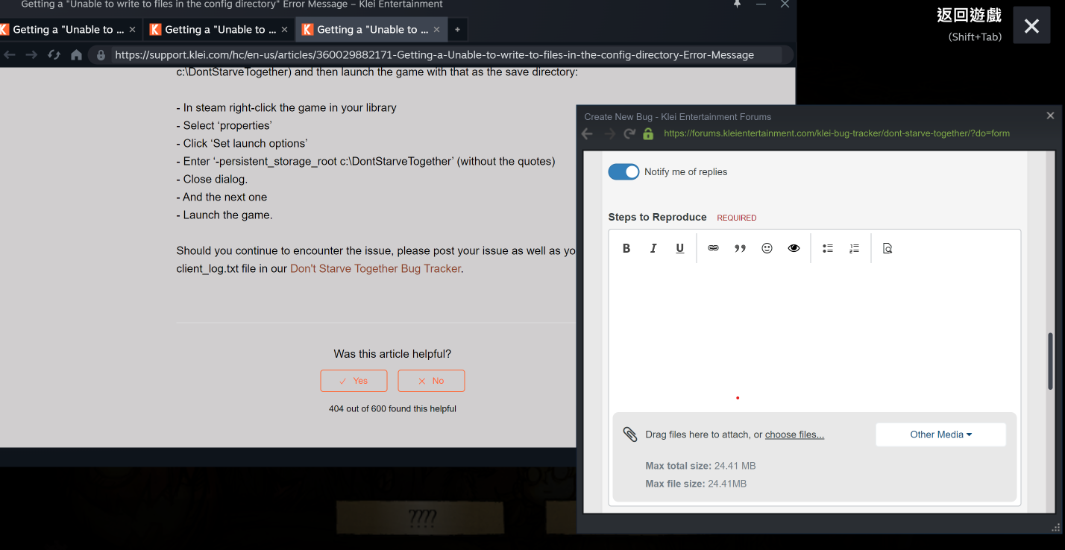The width and height of the screenshot is (1065, 550).
Task: Click the "choose files..." attachment link
Action: coord(795,435)
